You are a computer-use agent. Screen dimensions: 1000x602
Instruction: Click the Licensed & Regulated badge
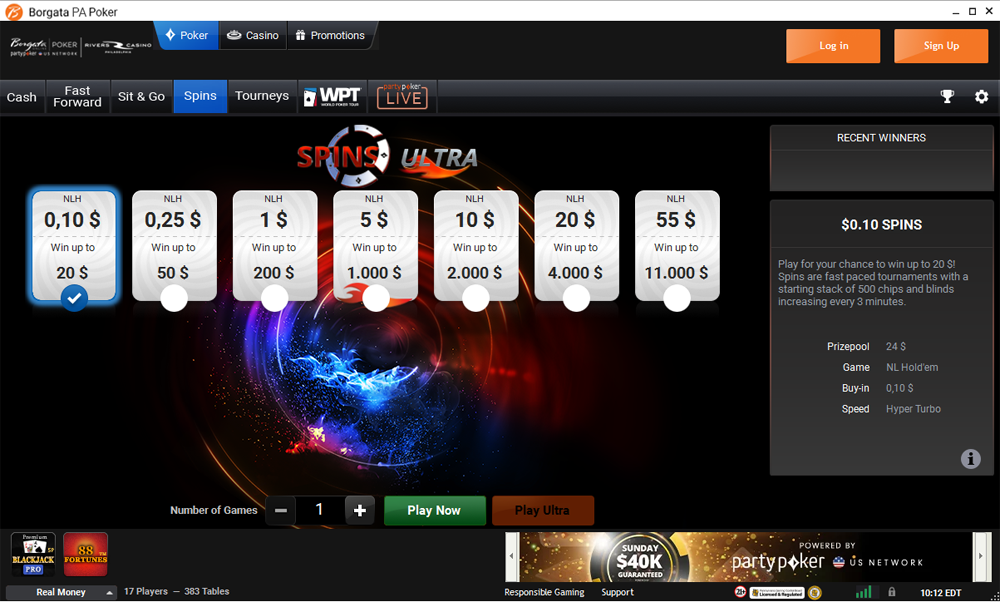777,592
